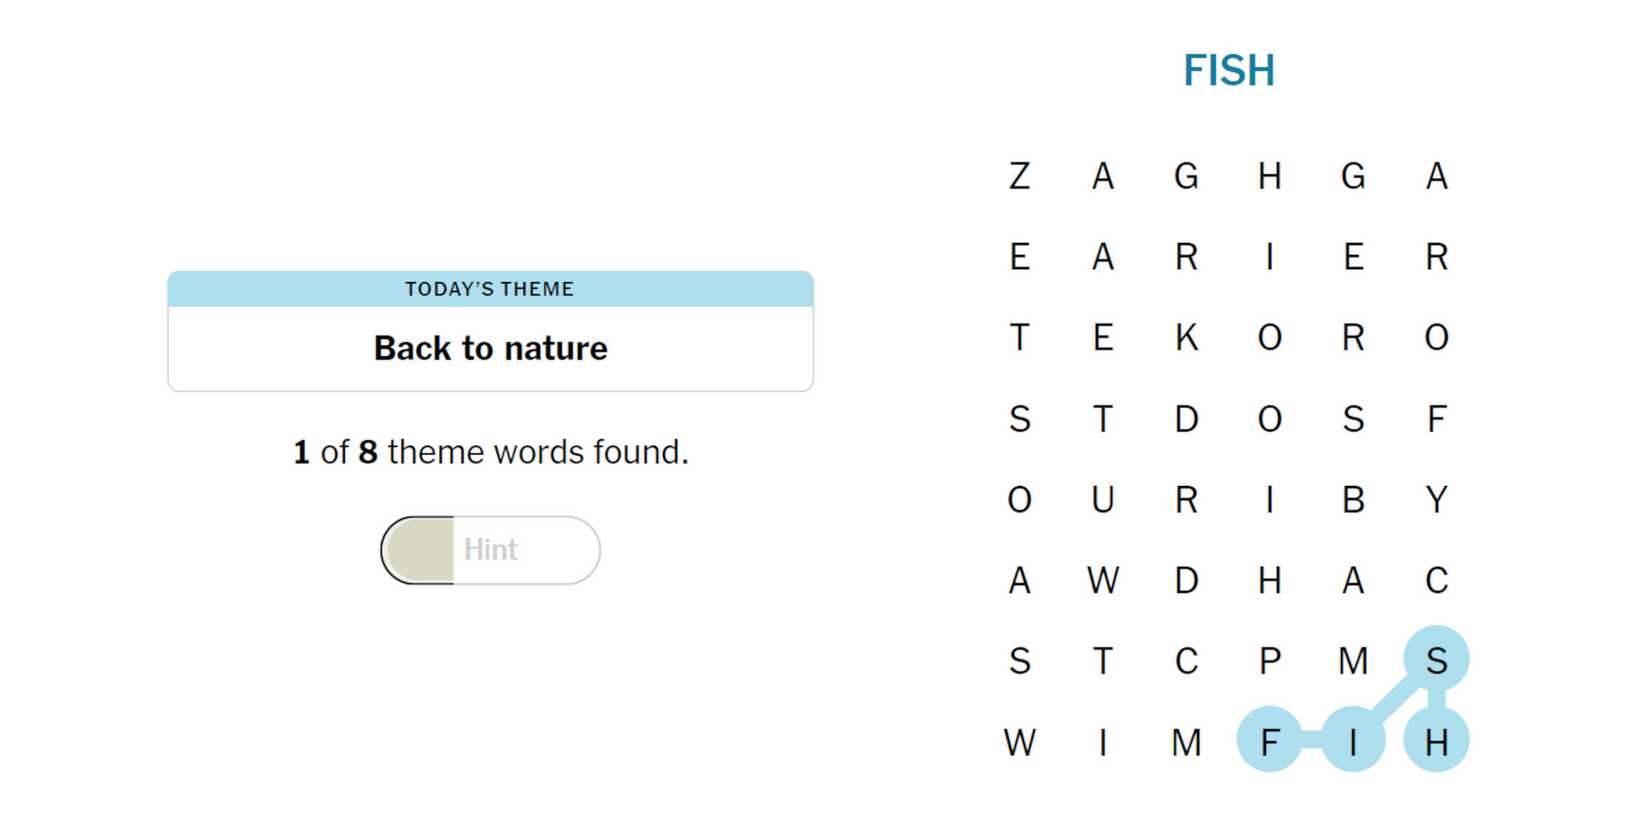Select the letter Z in the grid
This screenshot has height=825, width=1650.
click(x=1019, y=176)
